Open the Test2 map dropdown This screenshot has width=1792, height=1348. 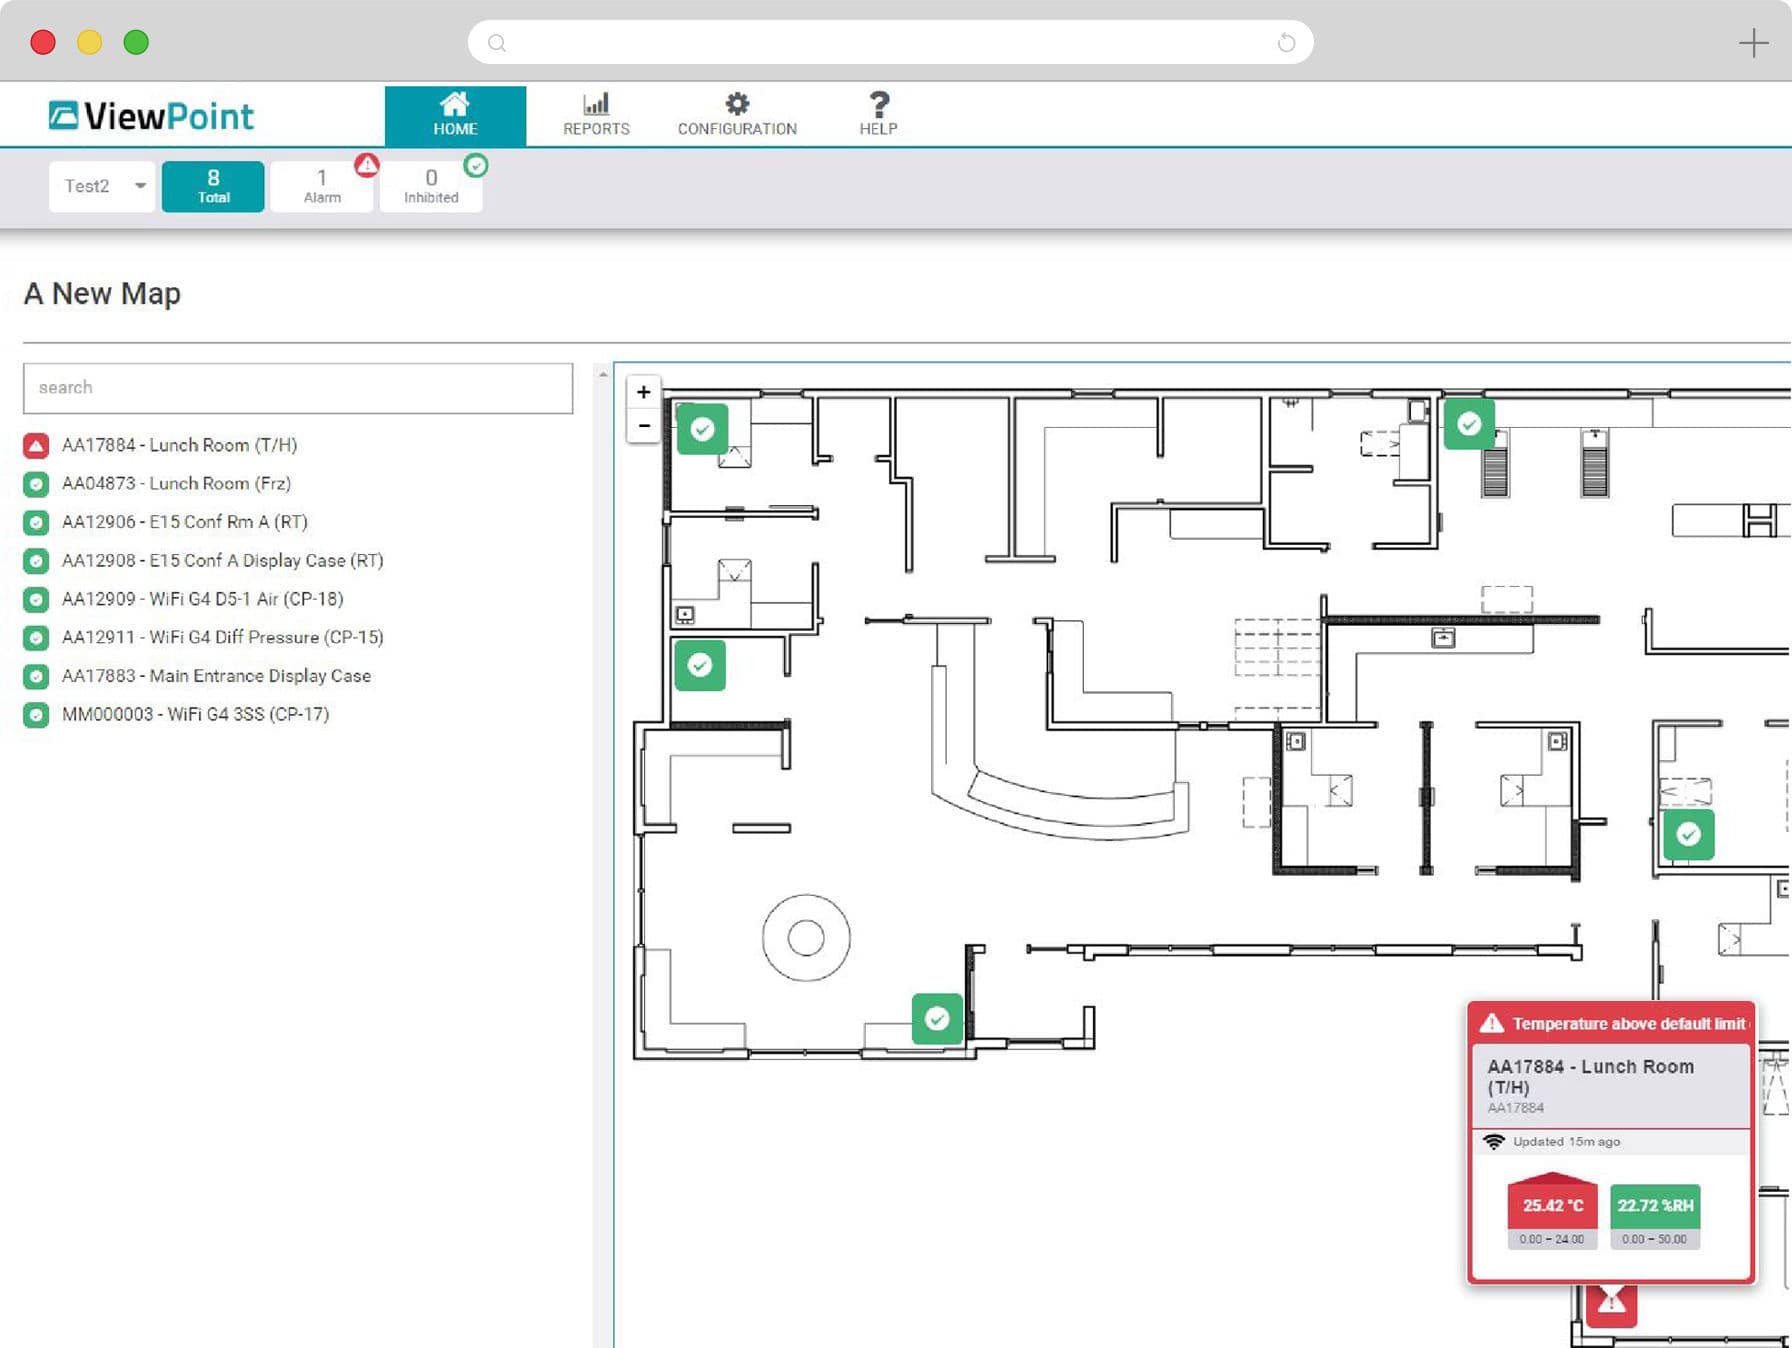(x=101, y=186)
